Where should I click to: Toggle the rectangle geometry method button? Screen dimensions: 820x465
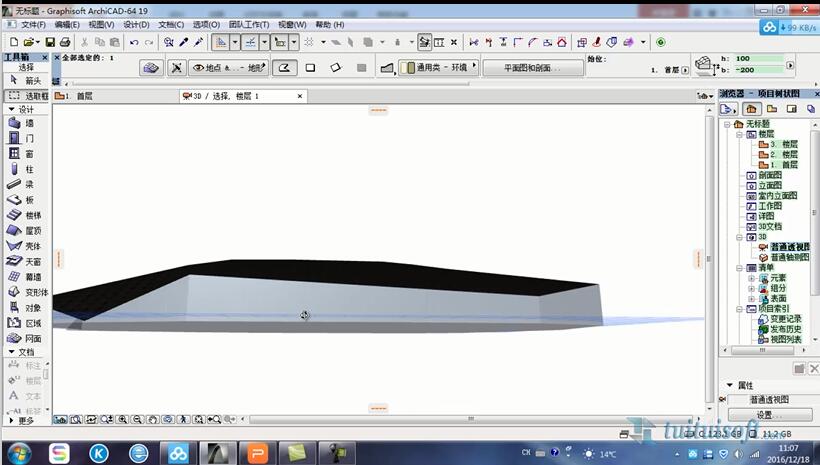(x=310, y=68)
